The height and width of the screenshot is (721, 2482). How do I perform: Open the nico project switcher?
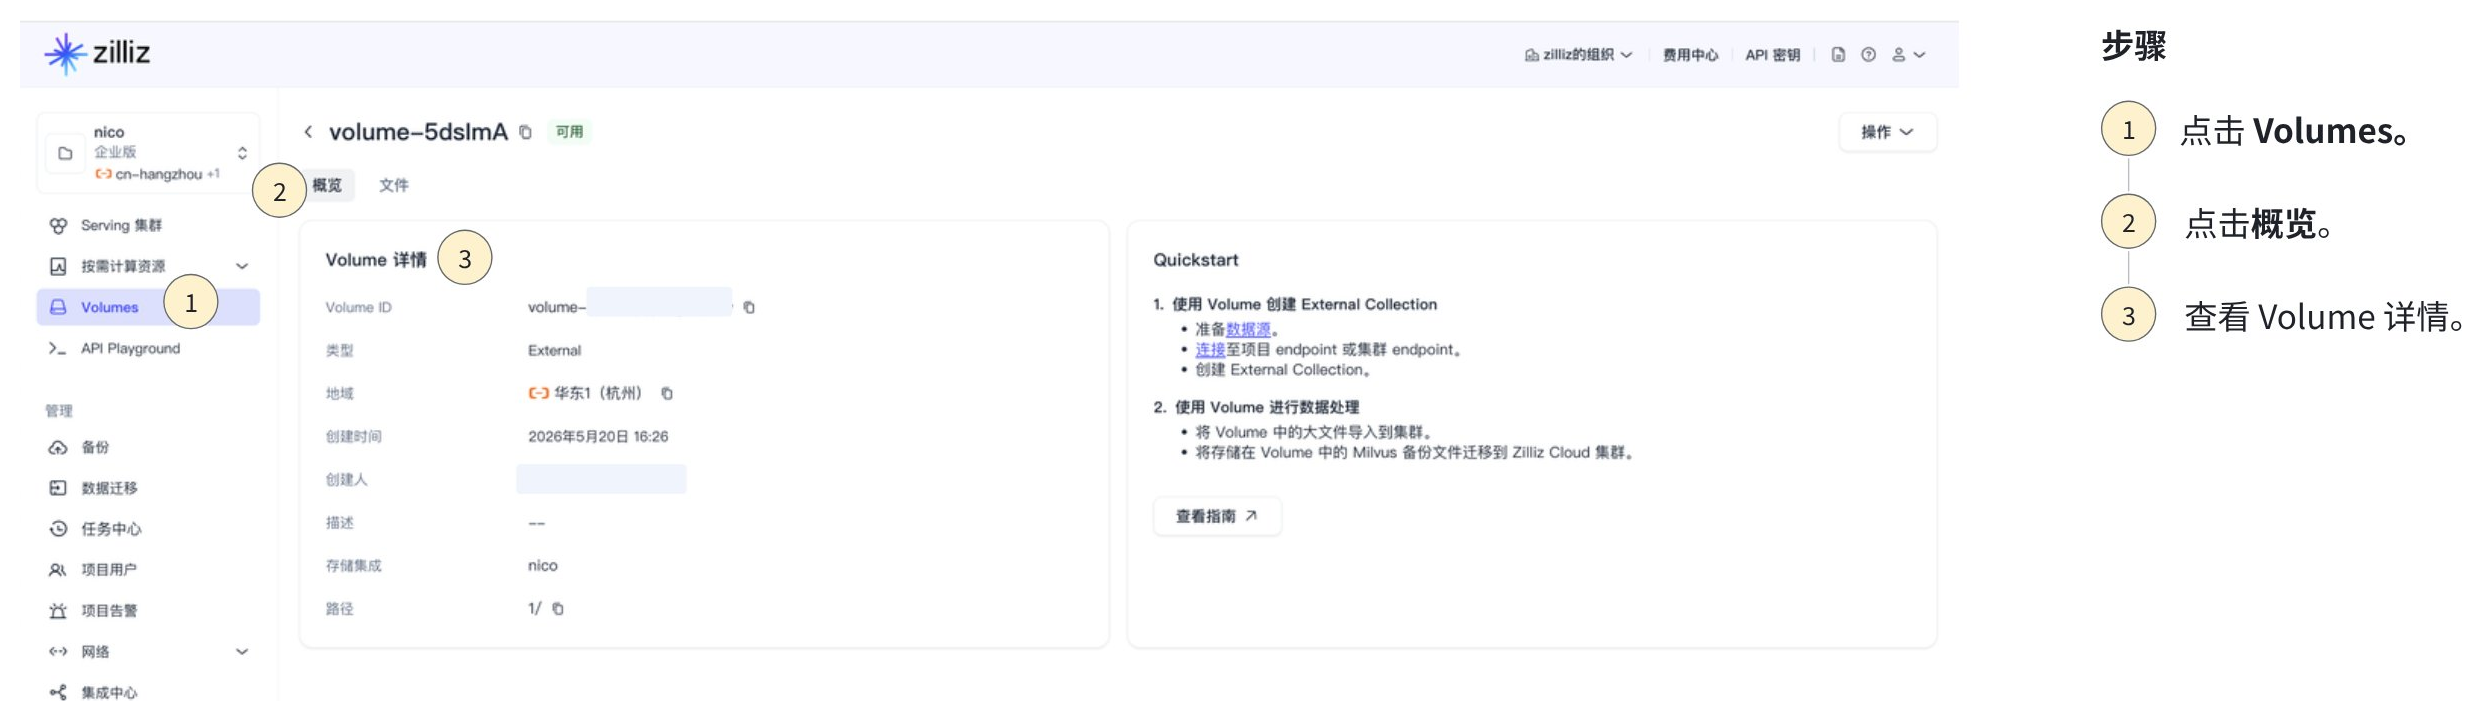click(148, 153)
